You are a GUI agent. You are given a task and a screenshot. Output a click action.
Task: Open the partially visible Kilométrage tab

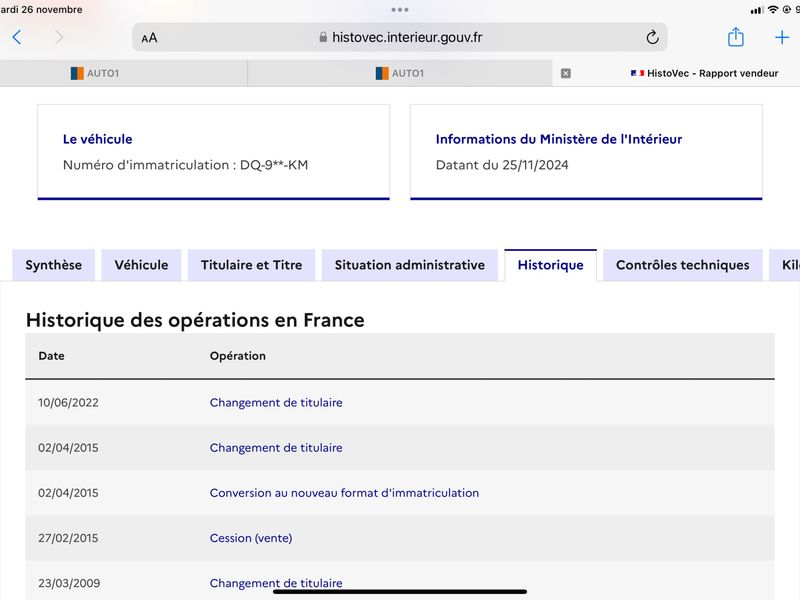(x=786, y=265)
